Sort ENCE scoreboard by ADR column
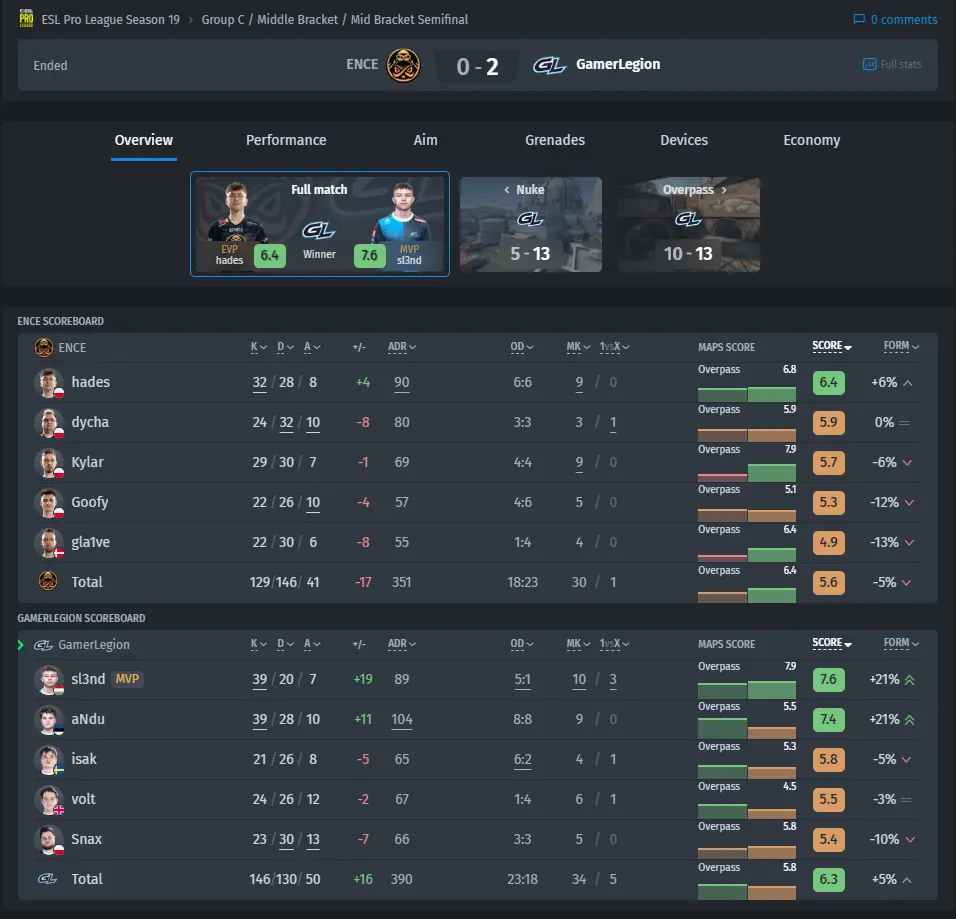The image size is (956, 919). (x=402, y=347)
